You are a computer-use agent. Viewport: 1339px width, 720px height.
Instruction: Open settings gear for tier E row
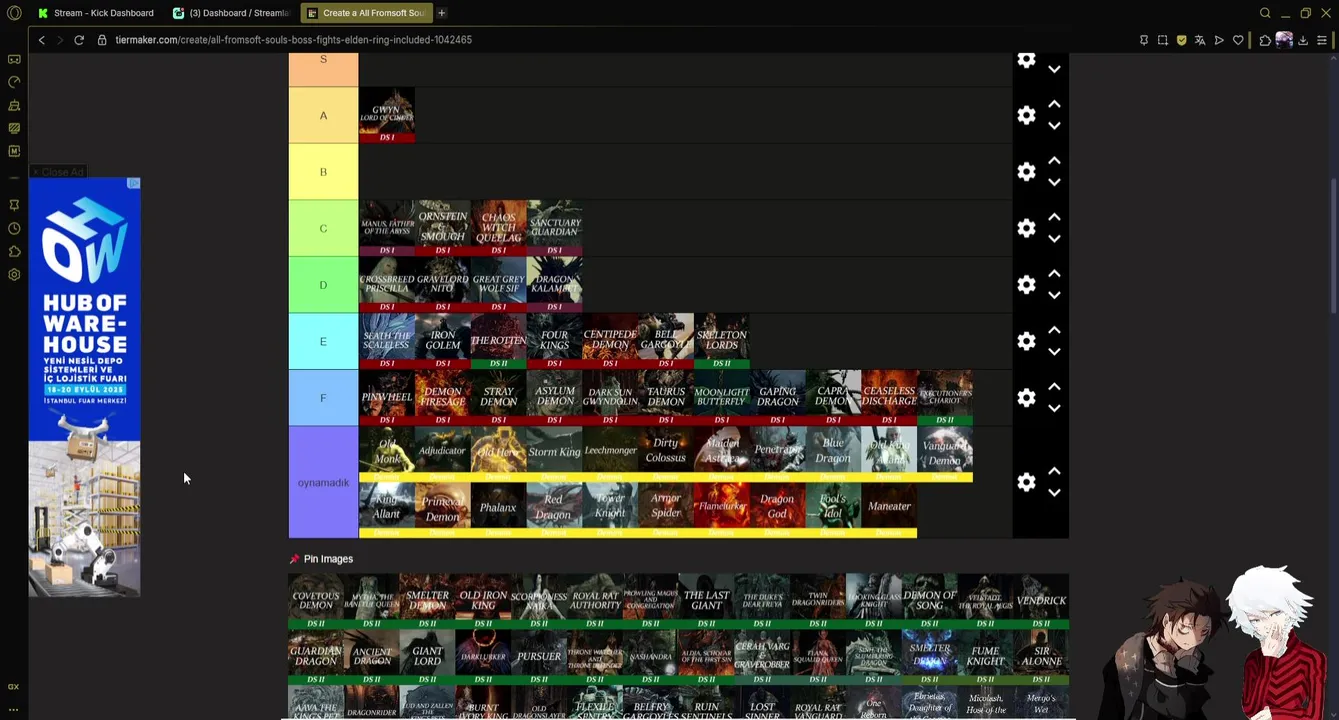click(x=1026, y=341)
